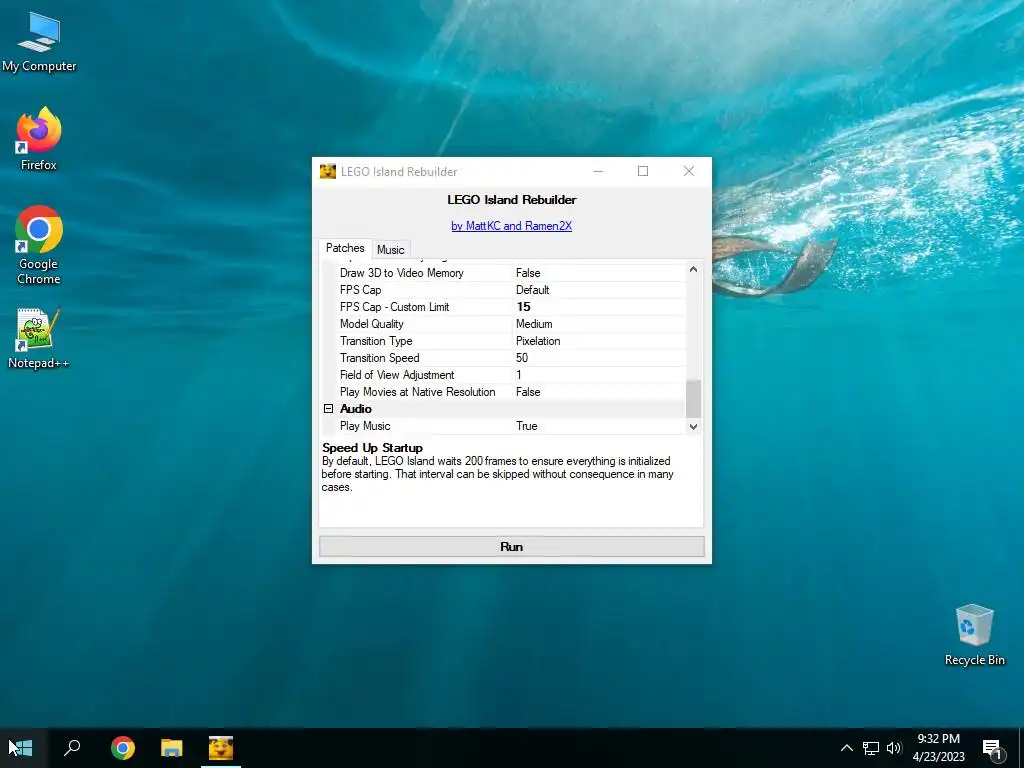Open Notepad++ desktop shortcut
The width and height of the screenshot is (1024, 768).
tap(39, 338)
